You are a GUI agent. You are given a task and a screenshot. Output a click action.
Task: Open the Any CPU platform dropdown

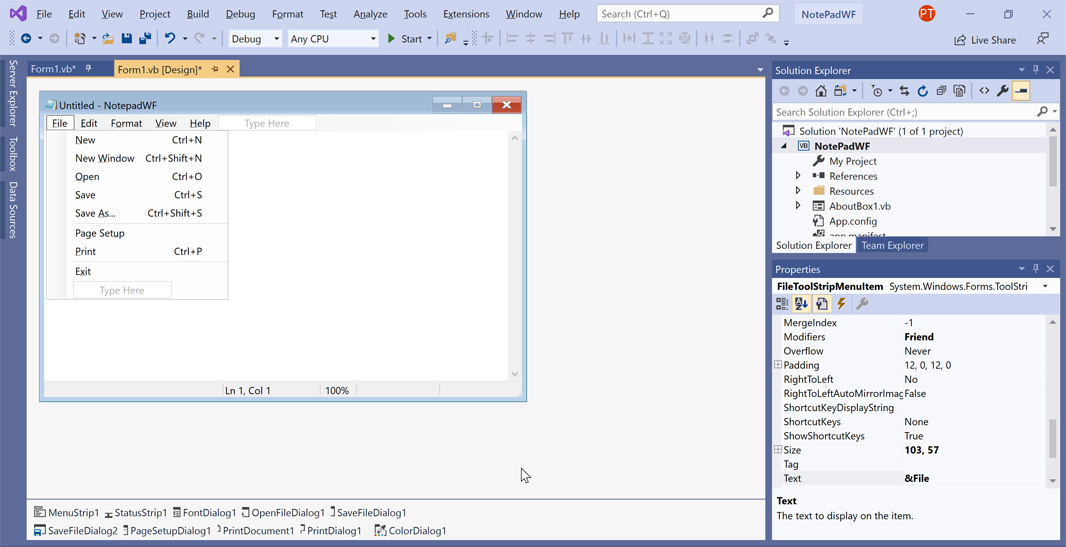(x=332, y=39)
